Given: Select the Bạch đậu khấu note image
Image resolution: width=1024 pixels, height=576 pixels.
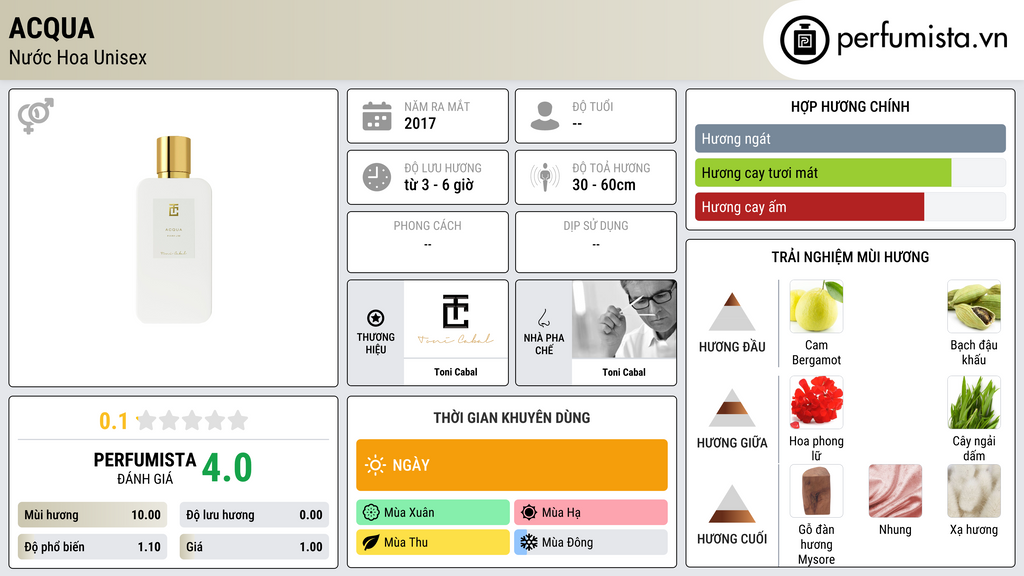Looking at the screenshot, I should point(974,306).
